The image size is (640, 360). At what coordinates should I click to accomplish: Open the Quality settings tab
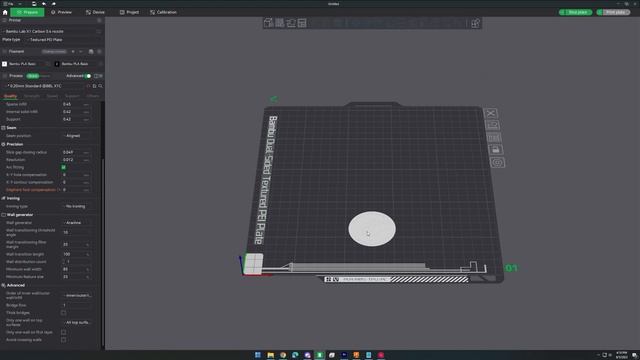click(x=10, y=96)
